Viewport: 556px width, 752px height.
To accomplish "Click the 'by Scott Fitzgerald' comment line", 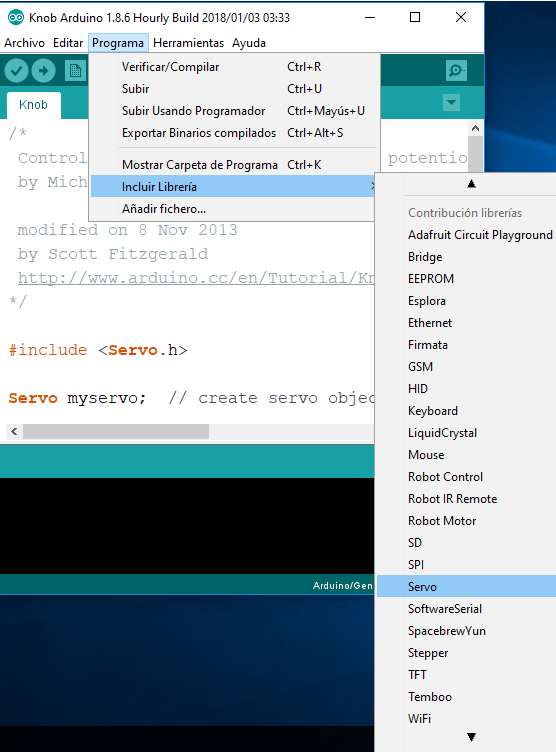I will coord(113,254).
